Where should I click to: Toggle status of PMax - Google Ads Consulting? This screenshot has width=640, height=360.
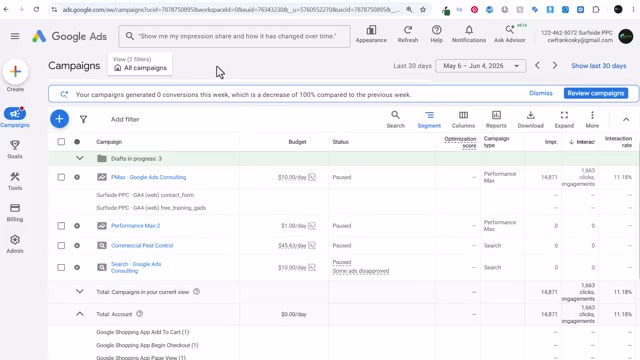point(77,177)
